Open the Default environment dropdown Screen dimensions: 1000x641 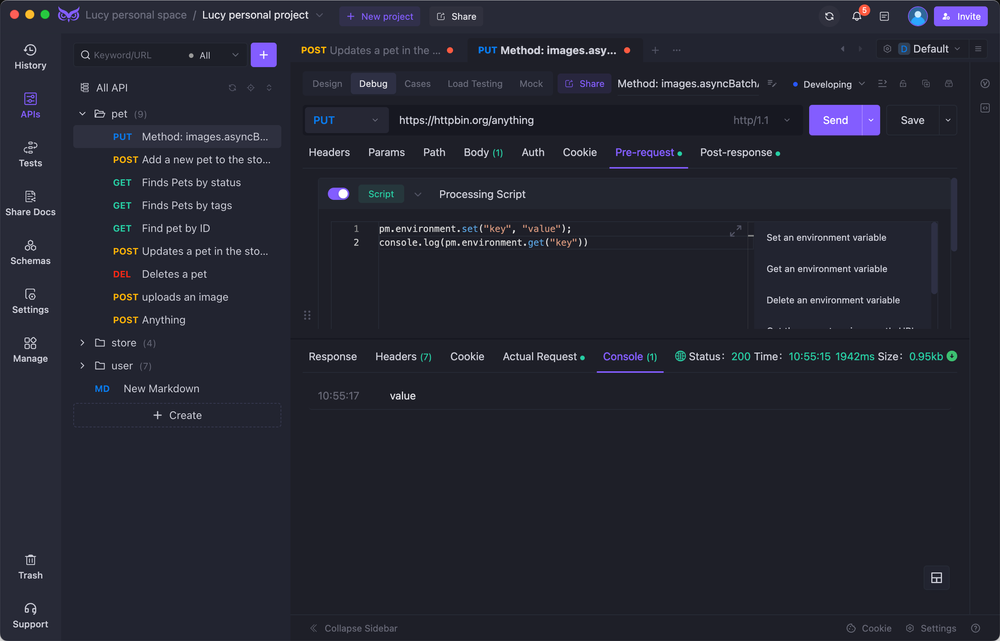pos(930,49)
